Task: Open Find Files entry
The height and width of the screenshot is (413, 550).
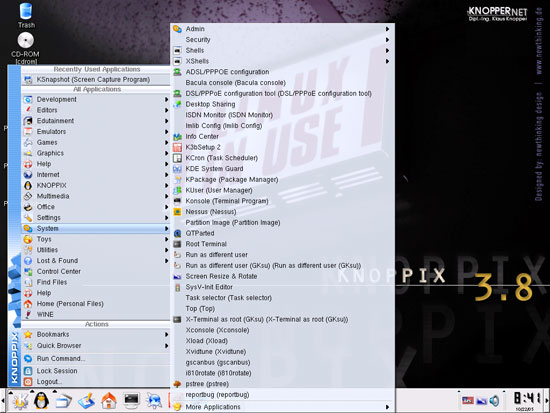Action: coord(96,282)
